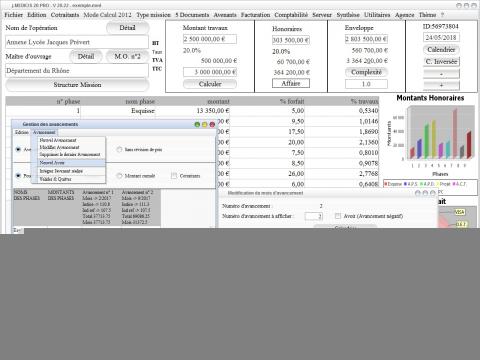Viewport: 480px width, 360px height.
Task: Click Avancement menu in Gestion des avancements window
Action: [x=44, y=132]
